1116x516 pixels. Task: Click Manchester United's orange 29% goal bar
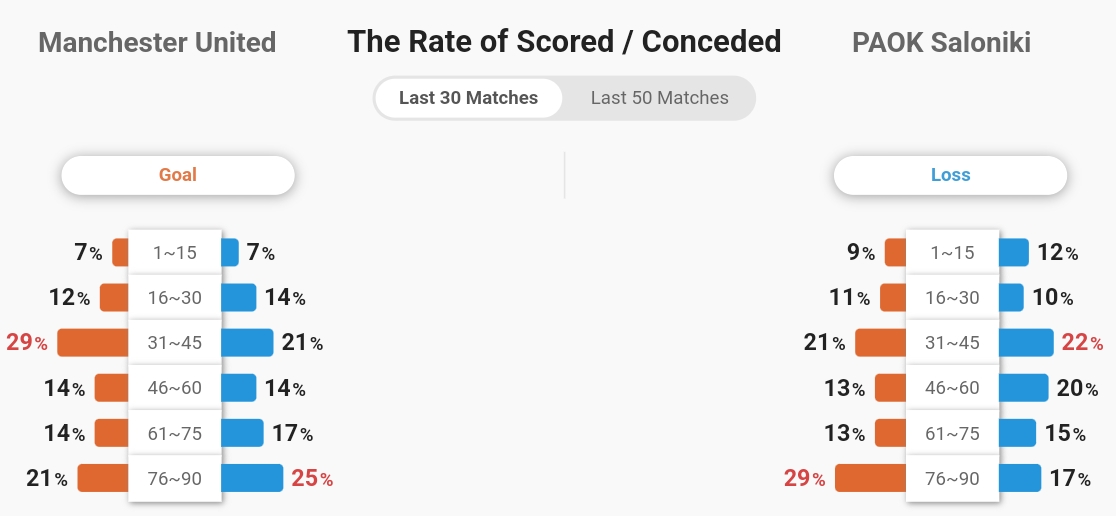click(x=93, y=343)
